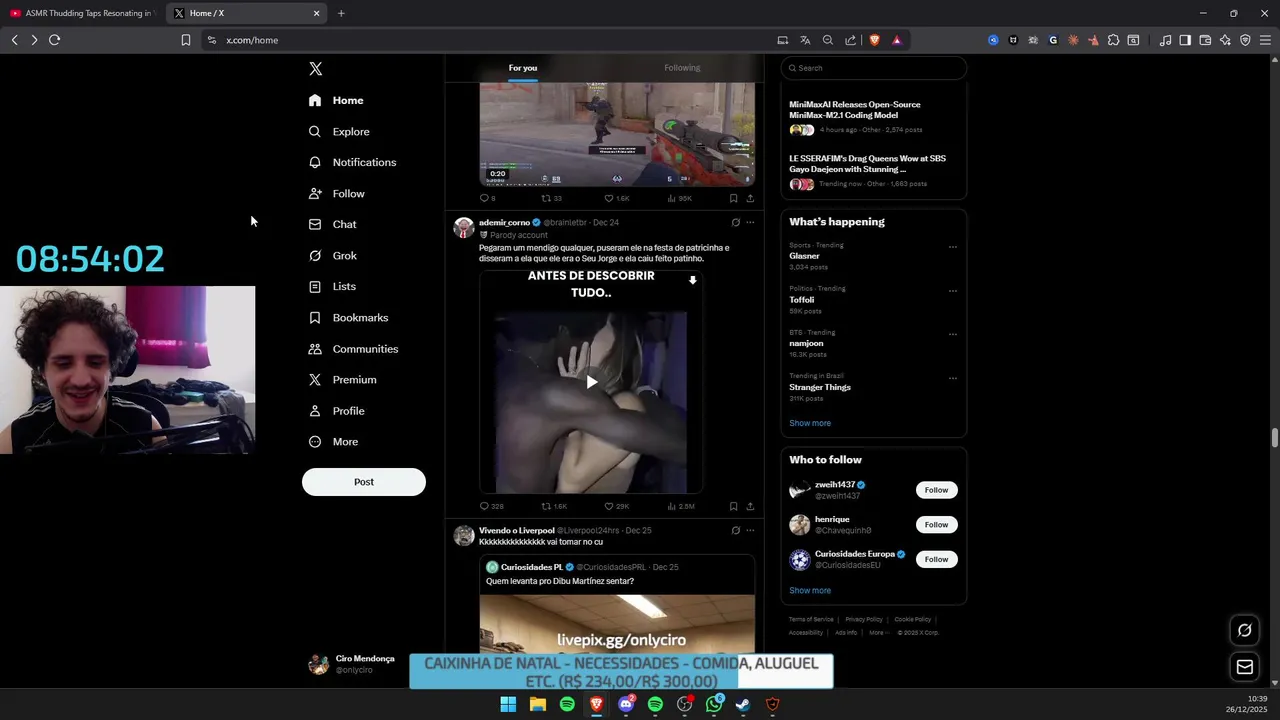Follow Curiosidades Europa
This screenshot has width=1280, height=720.
click(936, 559)
